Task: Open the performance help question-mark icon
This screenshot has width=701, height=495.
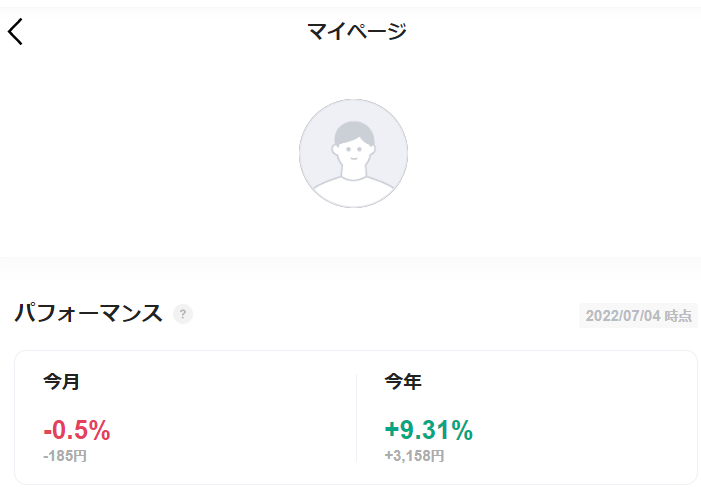Action: click(183, 314)
